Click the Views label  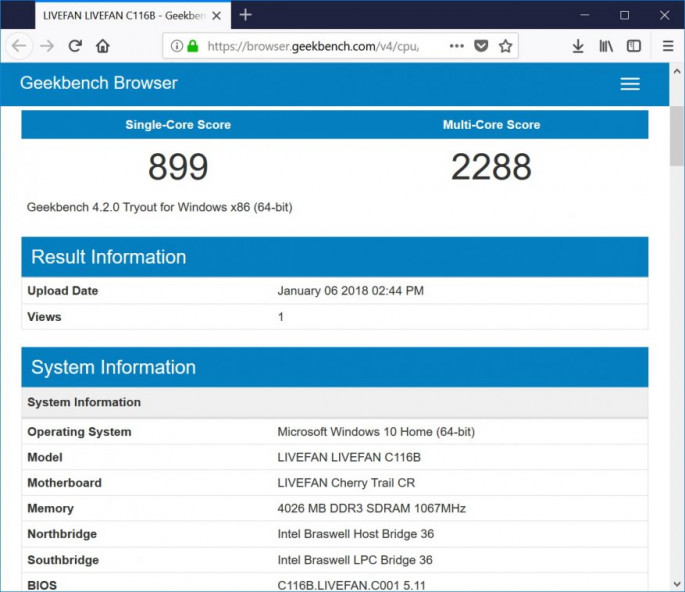coord(44,317)
